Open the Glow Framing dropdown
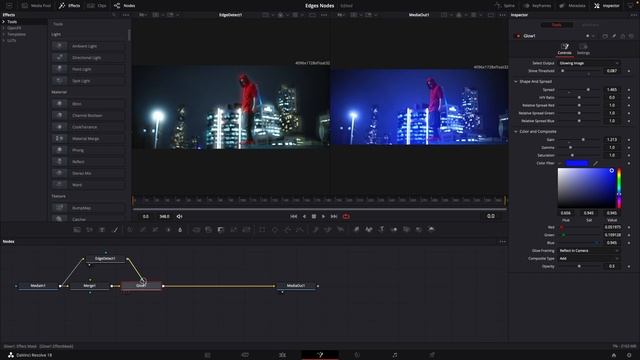The image size is (640, 360). pos(589,251)
